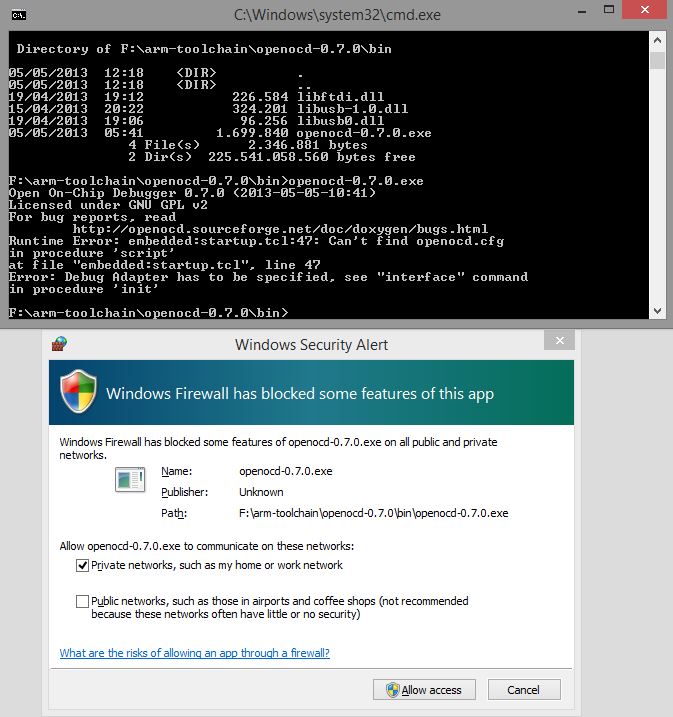The width and height of the screenshot is (673, 717).
Task: Click the Windows Firewall shield icon in banner
Action: 78,391
